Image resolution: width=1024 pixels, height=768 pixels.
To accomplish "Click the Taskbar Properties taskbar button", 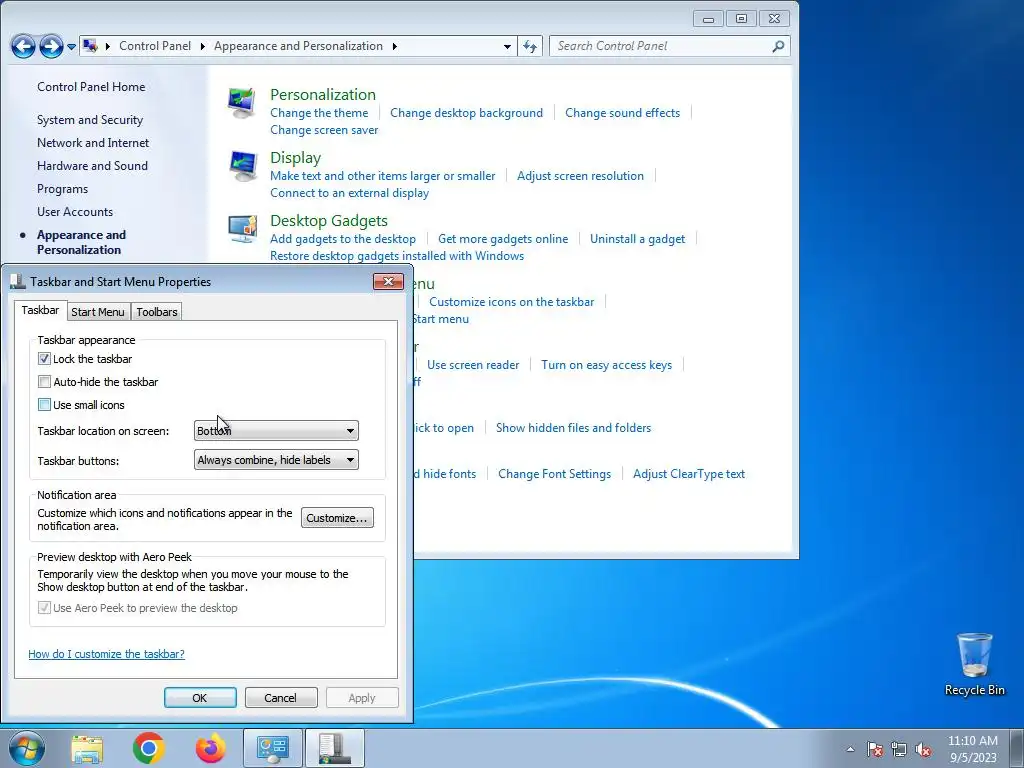I will [x=334, y=748].
